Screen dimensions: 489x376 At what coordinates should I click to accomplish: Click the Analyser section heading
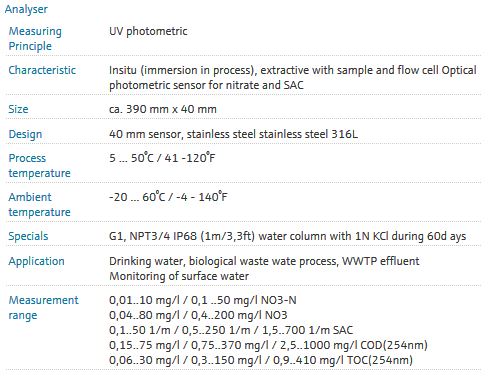[26, 9]
